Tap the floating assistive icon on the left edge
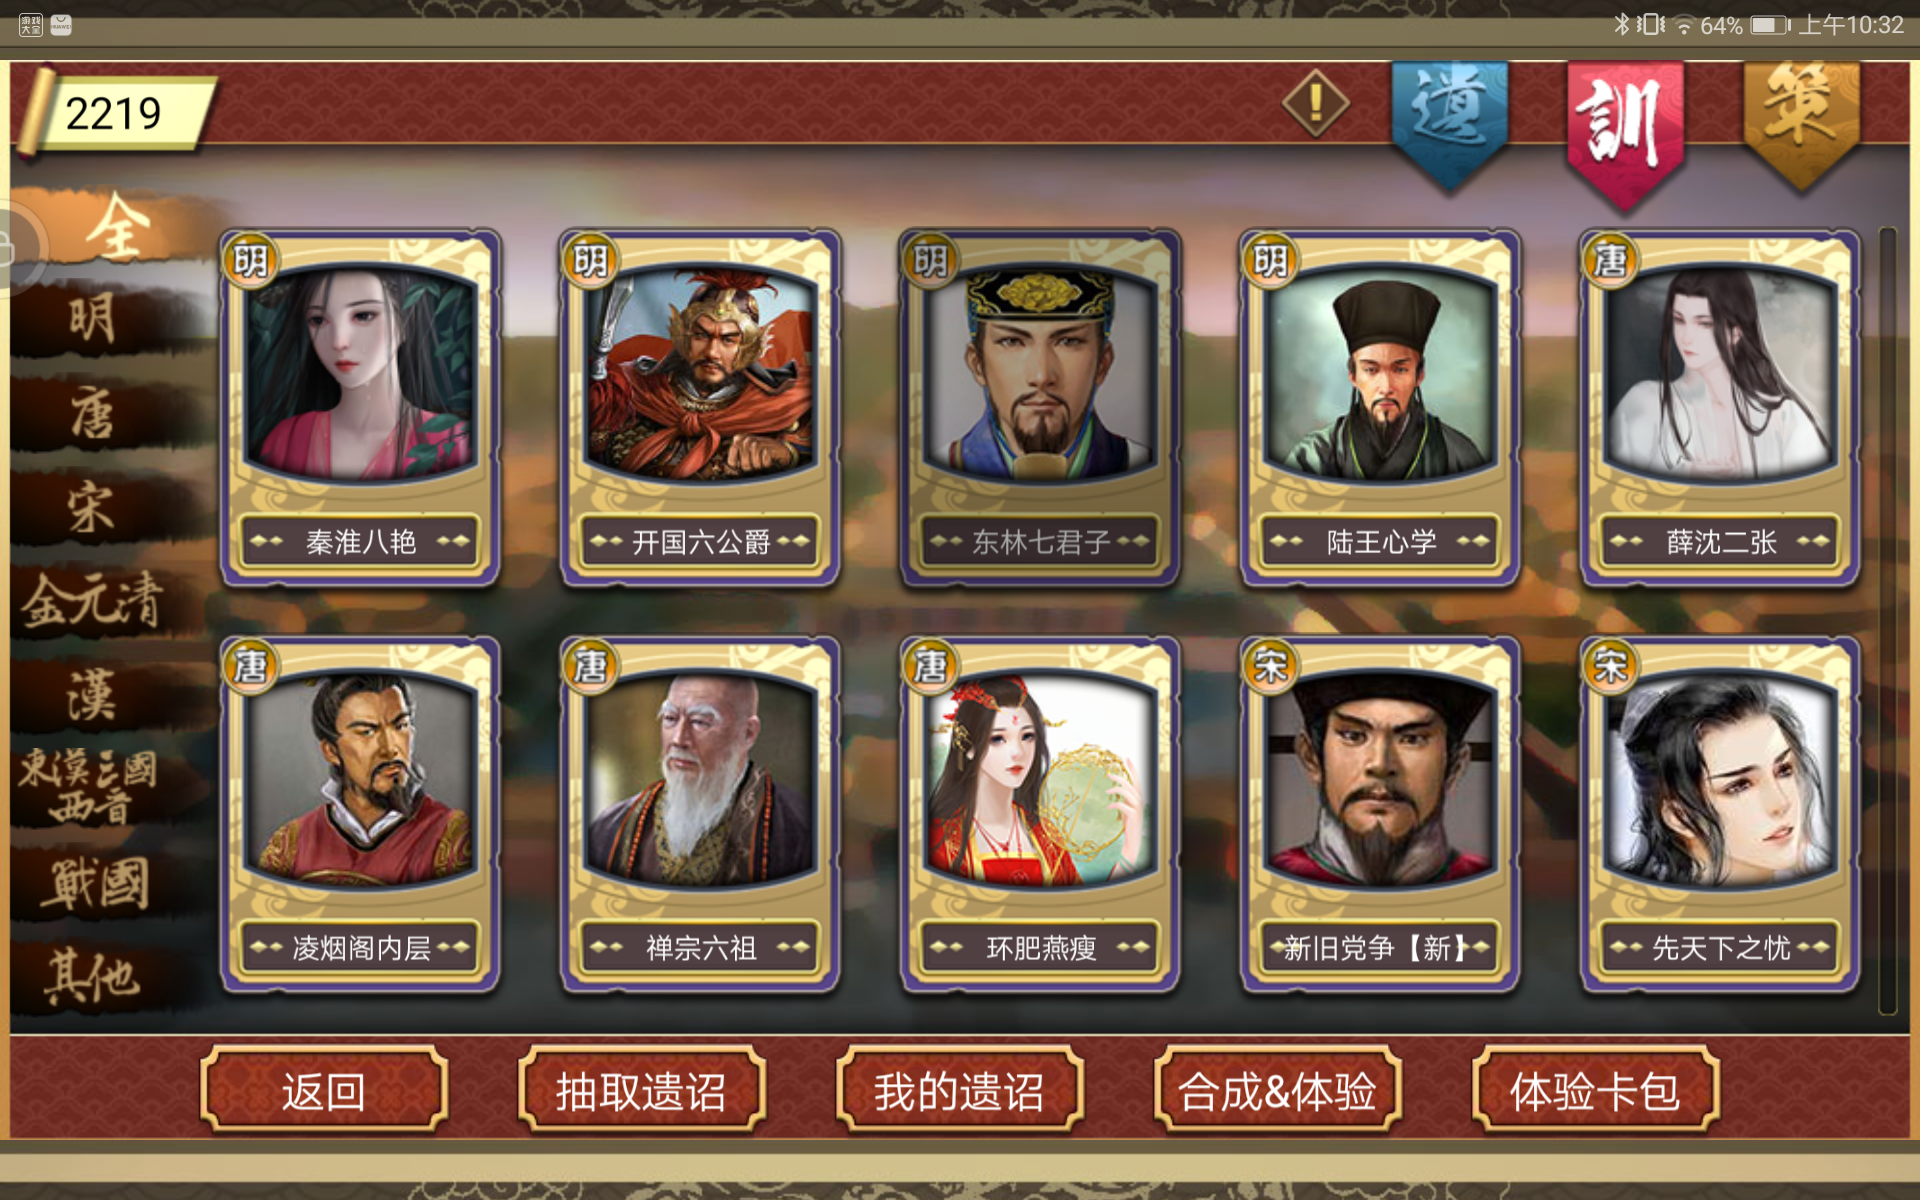 coord(18,247)
